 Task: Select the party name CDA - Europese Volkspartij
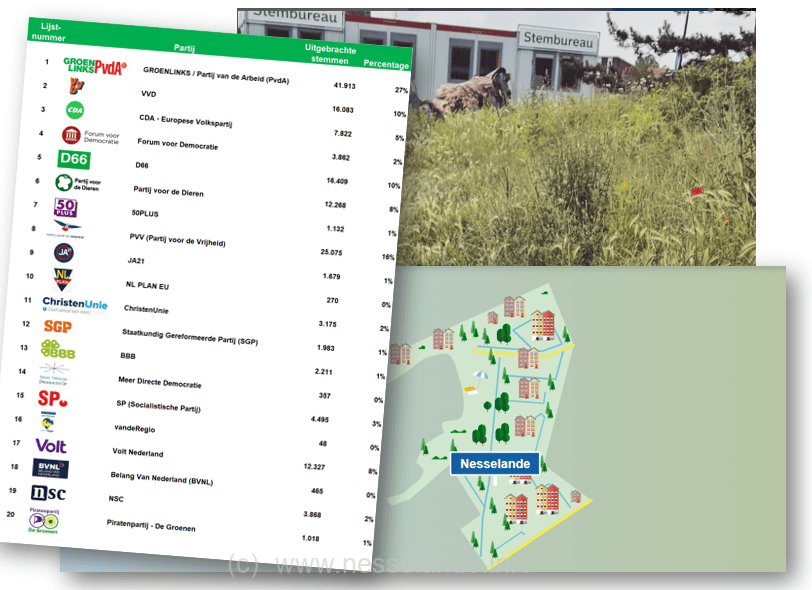pyautogui.click(x=185, y=121)
